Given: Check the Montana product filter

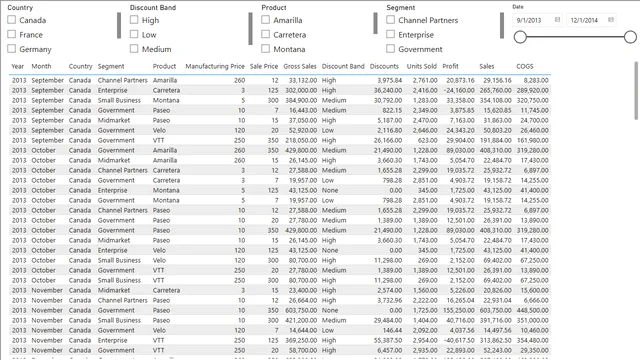Looking at the screenshot, I should (265, 49).
